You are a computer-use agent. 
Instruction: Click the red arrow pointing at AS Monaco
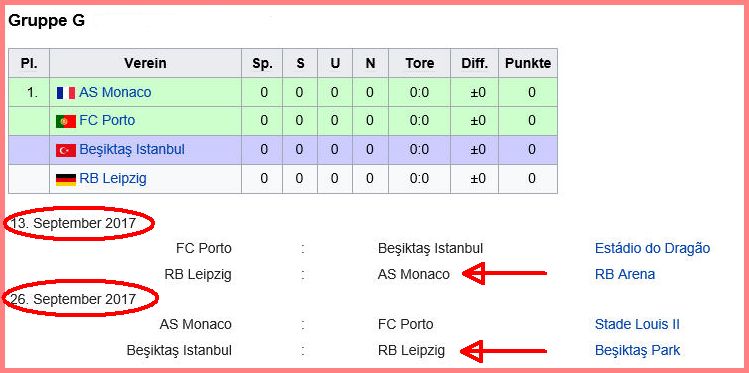click(505, 273)
